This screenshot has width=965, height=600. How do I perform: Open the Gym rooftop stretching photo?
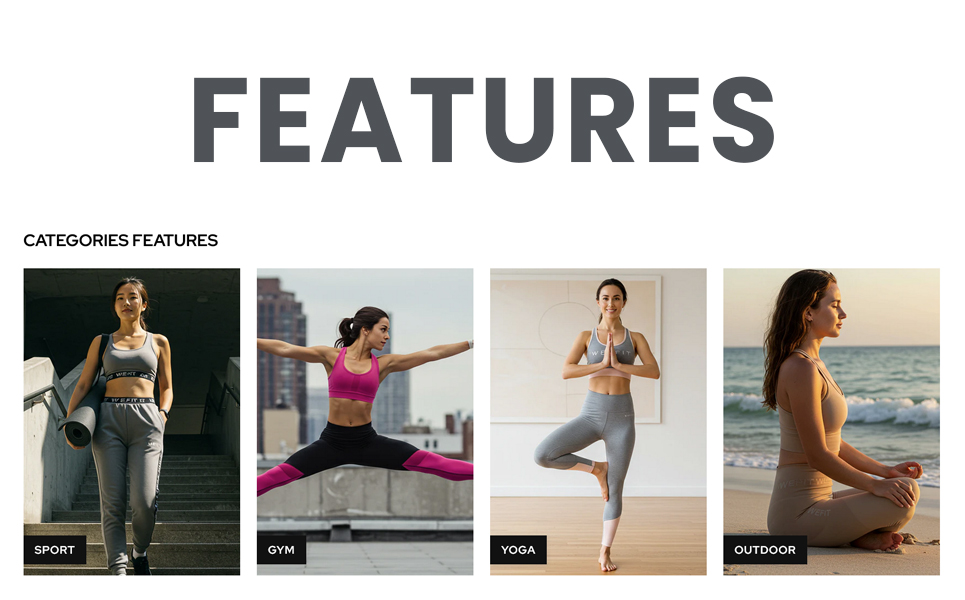[365, 422]
